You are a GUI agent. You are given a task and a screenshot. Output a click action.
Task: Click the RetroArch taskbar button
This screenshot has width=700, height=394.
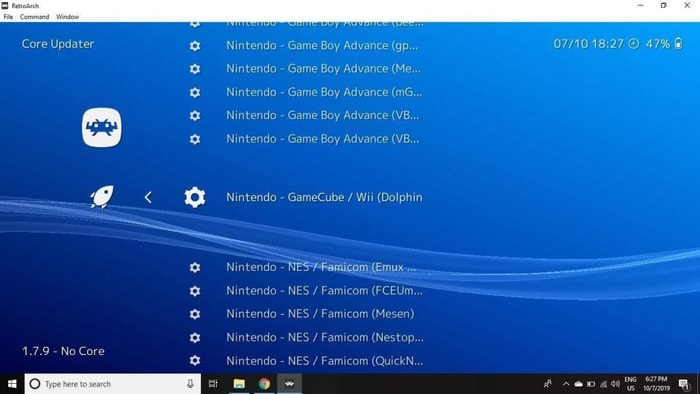pos(289,384)
